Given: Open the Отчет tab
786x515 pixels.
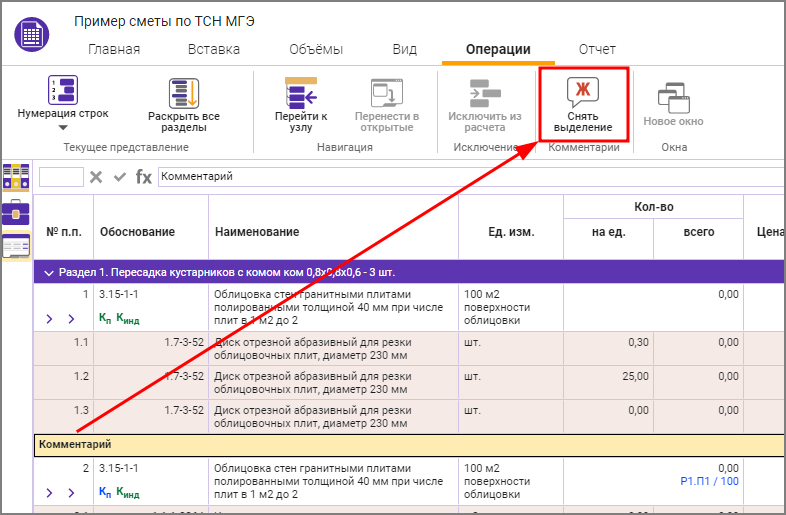Looking at the screenshot, I should (x=597, y=50).
